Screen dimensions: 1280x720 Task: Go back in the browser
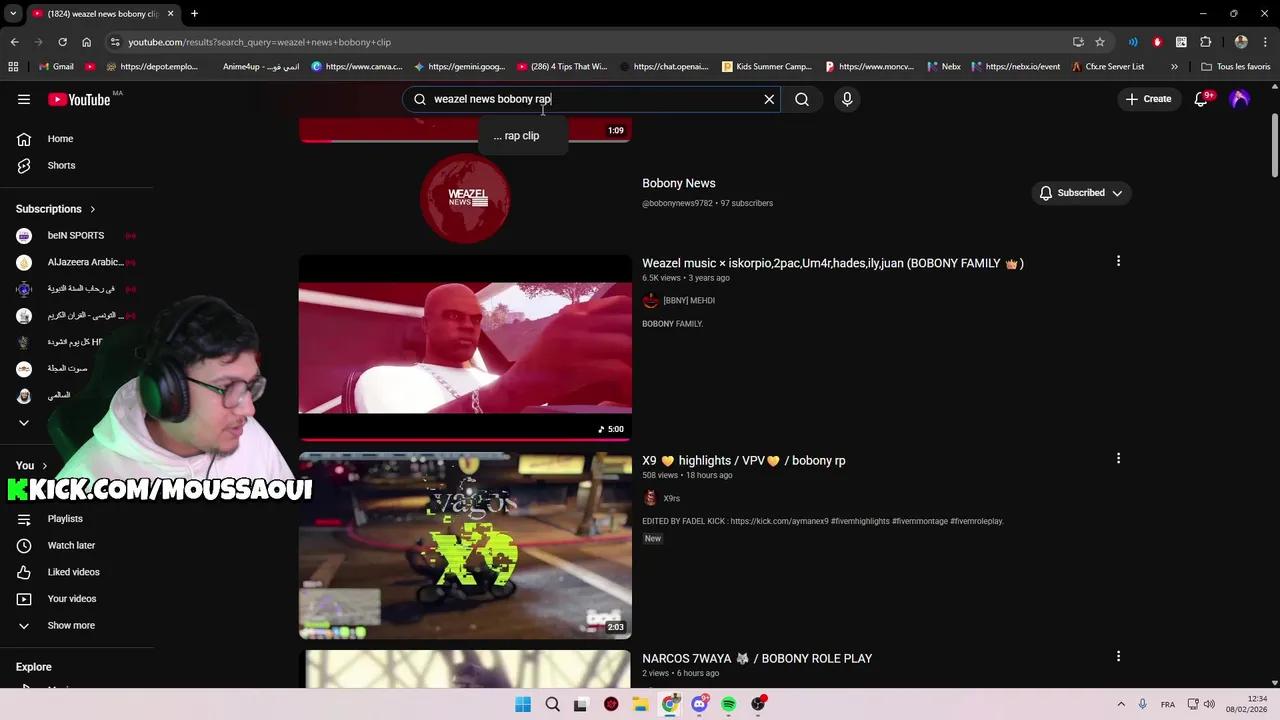pyautogui.click(x=14, y=42)
